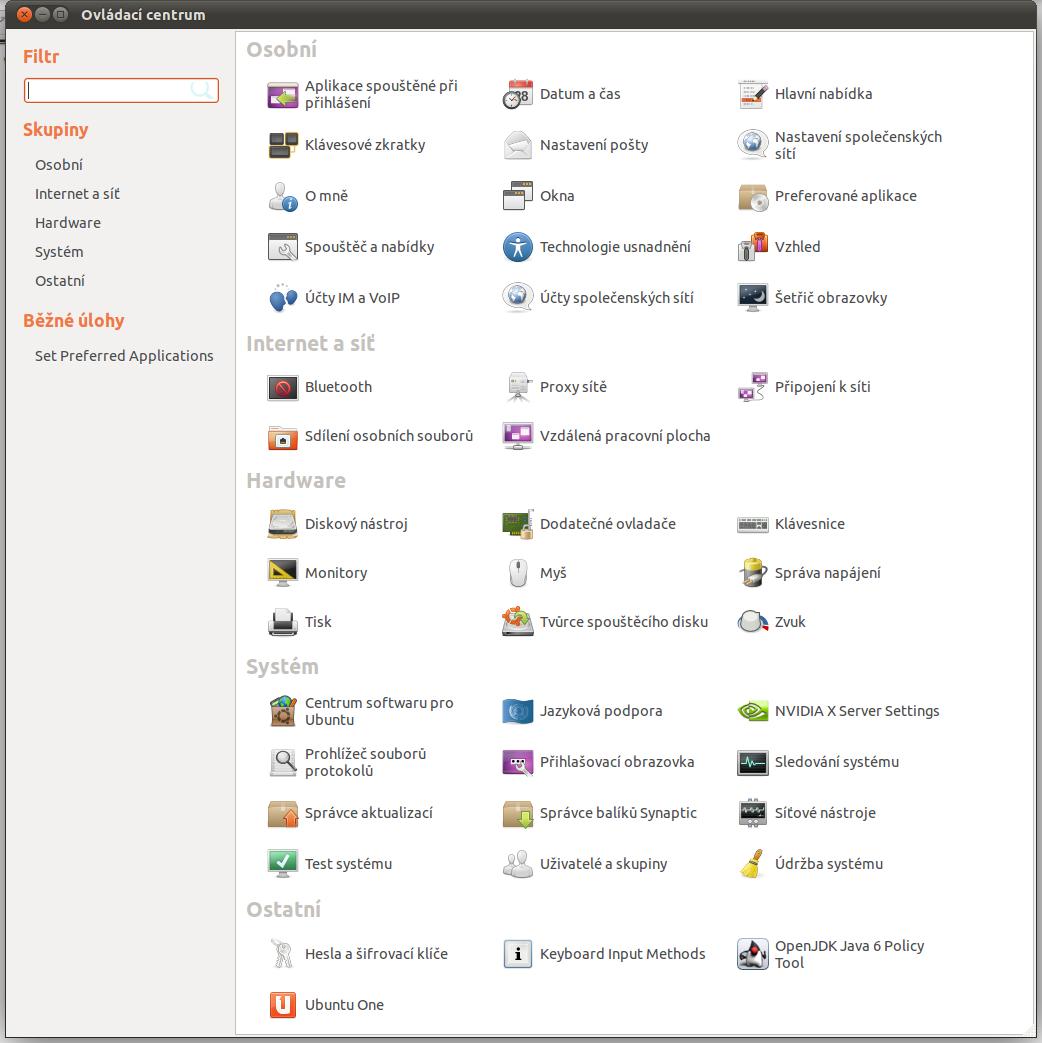Open the Datum a čas calendar icon
Image resolution: width=1042 pixels, height=1043 pixels.
pos(518,94)
